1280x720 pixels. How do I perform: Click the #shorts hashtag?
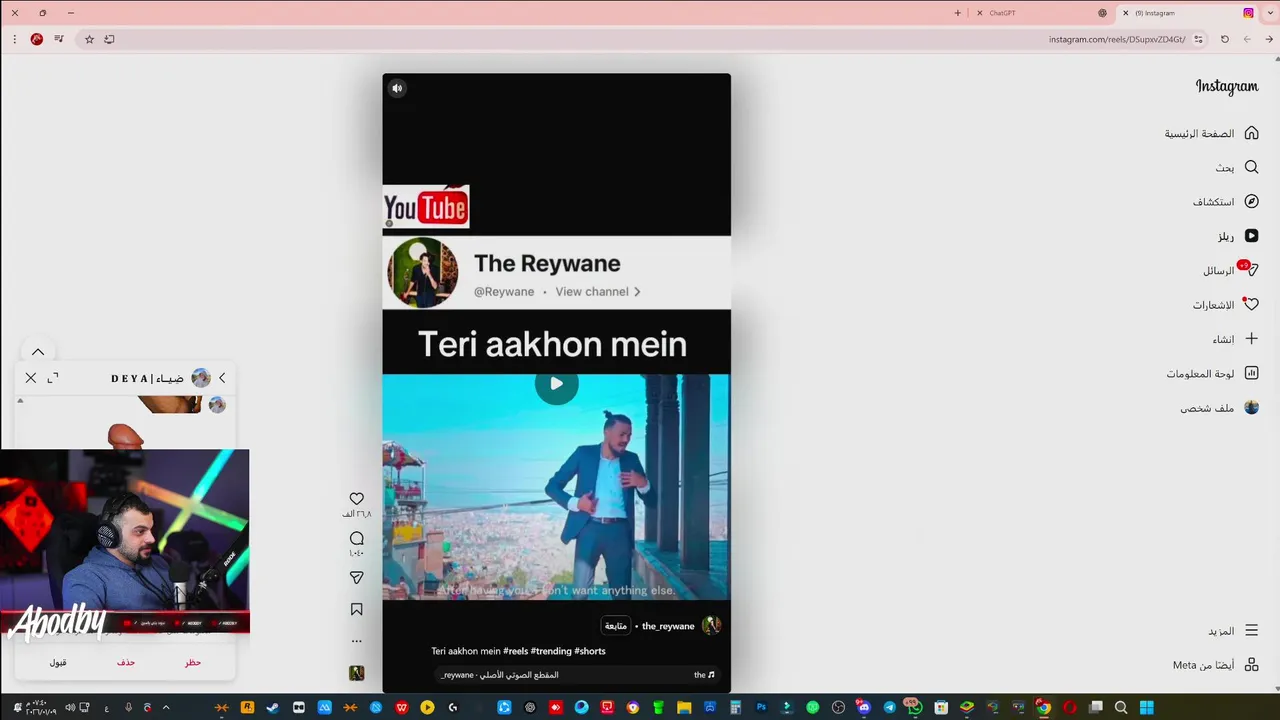(590, 651)
